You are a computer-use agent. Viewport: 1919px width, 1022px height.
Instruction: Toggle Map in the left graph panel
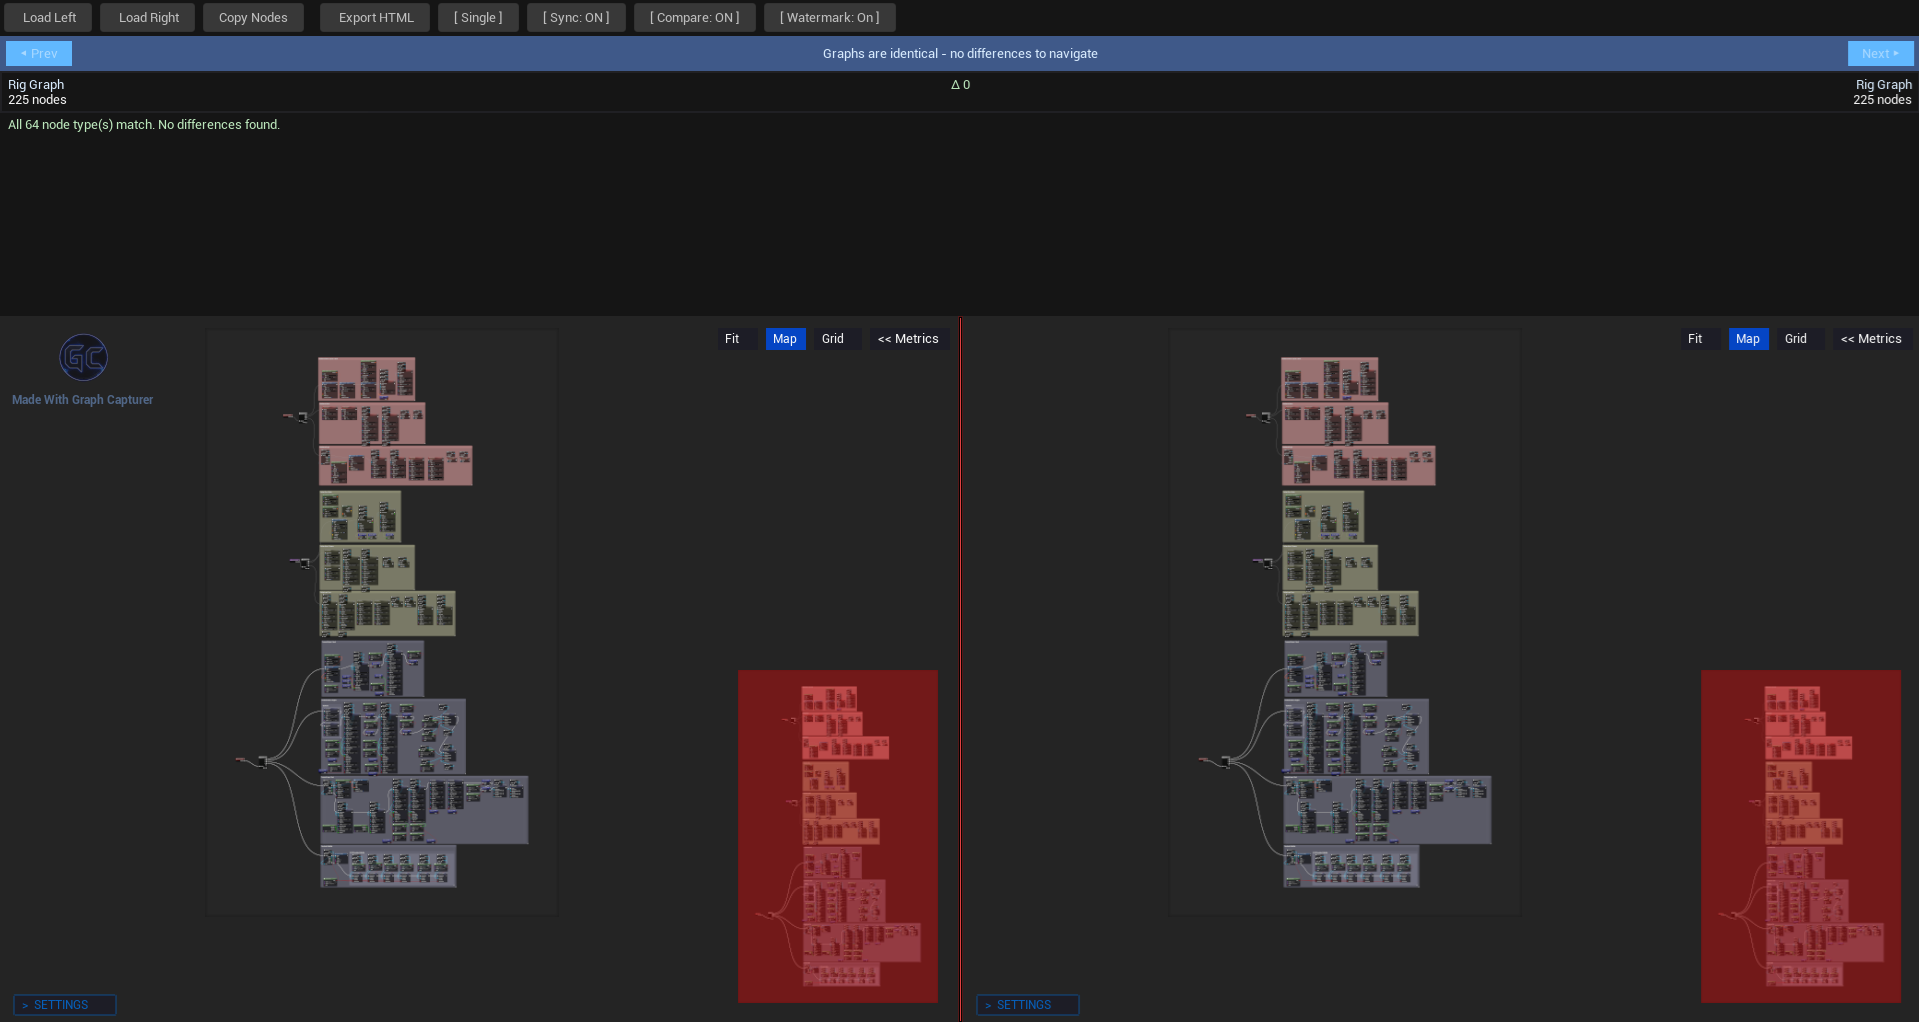[x=785, y=339]
